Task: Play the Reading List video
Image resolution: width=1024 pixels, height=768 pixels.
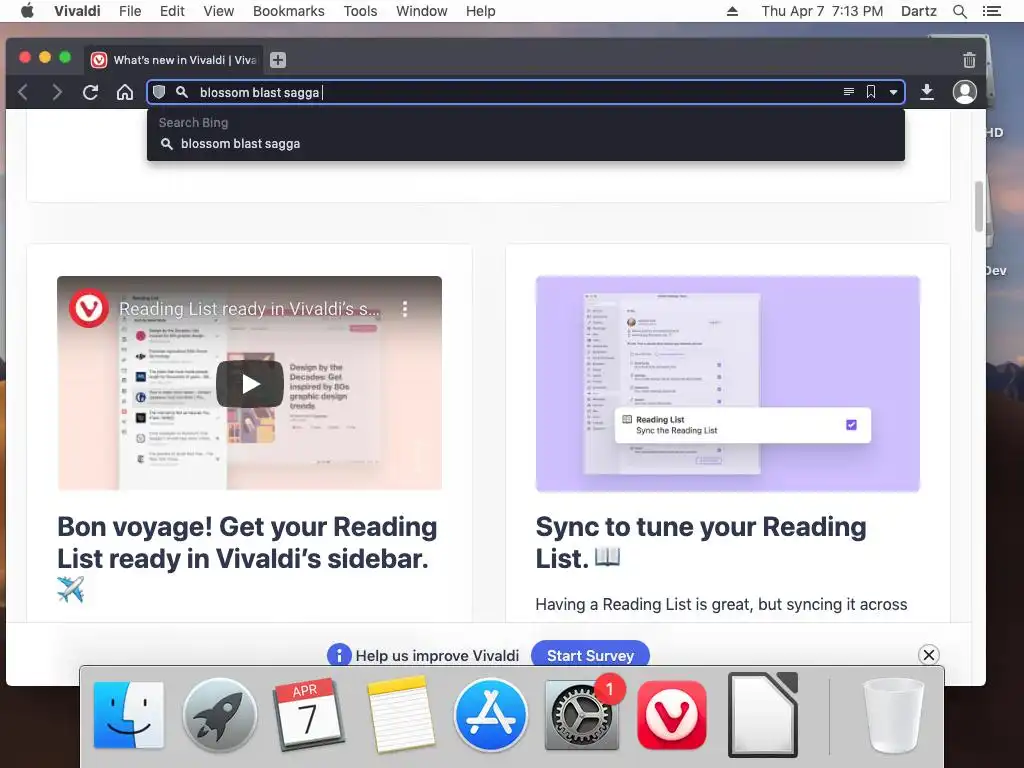Action: 250,384
